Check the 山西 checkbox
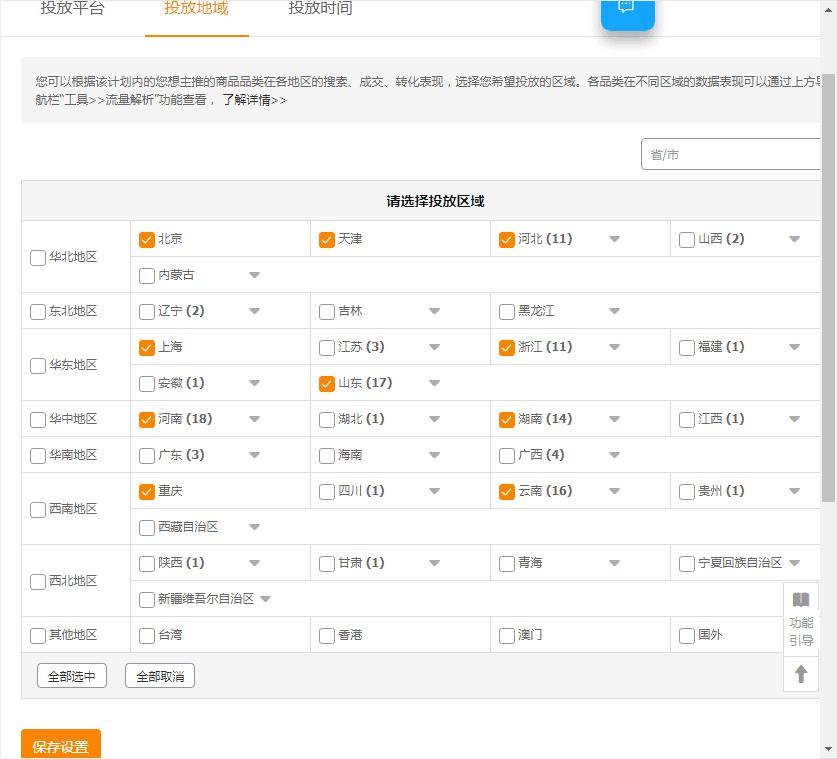 [686, 239]
